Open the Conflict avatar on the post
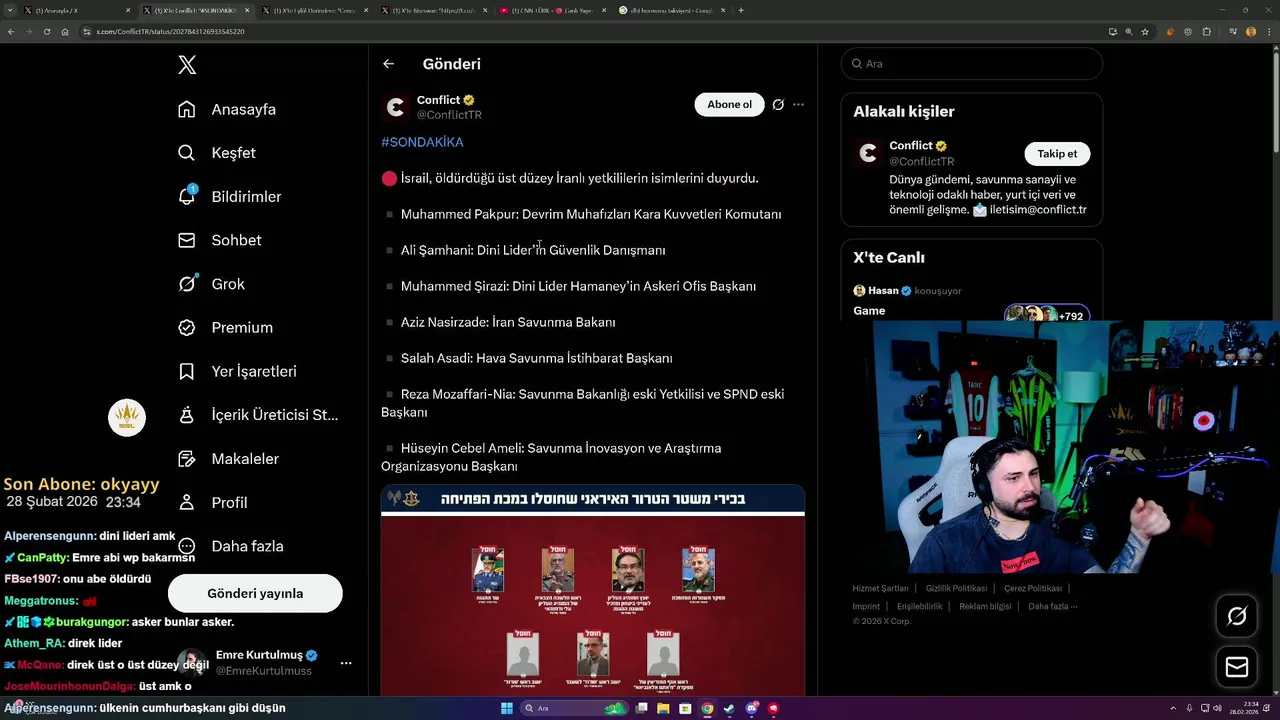The width and height of the screenshot is (1280, 720). pos(396,107)
